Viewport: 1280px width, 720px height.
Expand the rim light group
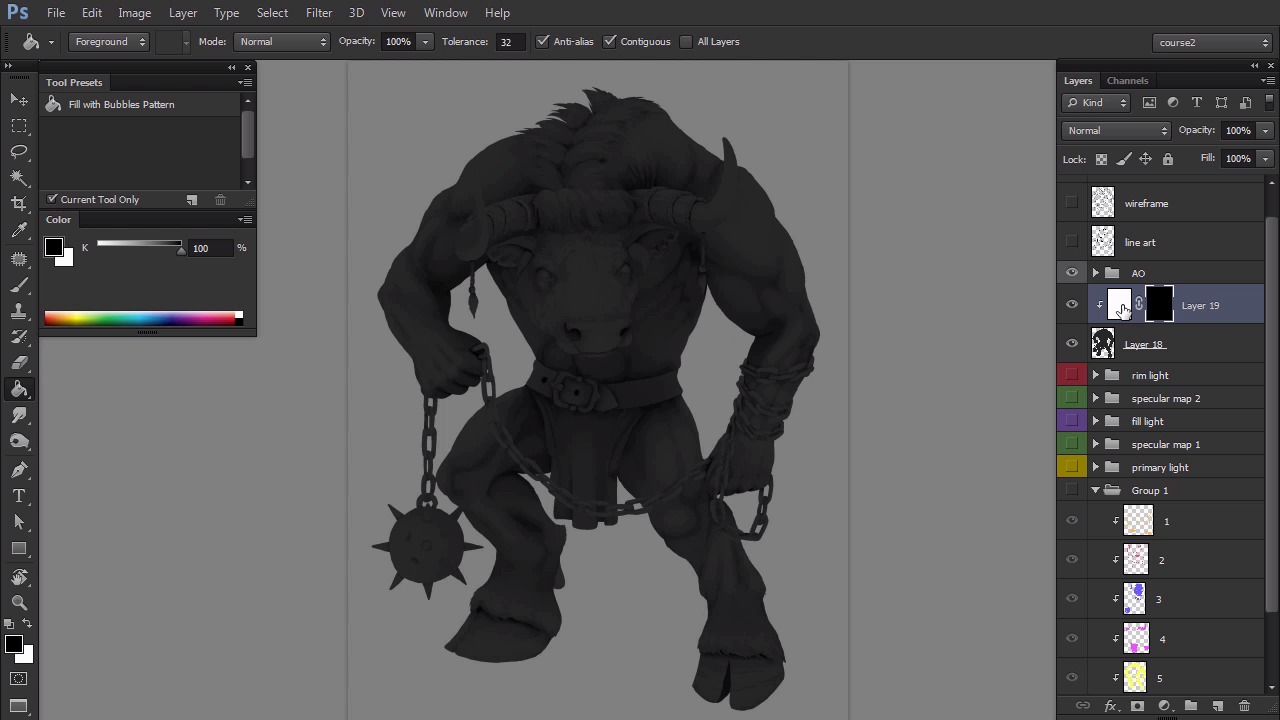click(x=1095, y=376)
